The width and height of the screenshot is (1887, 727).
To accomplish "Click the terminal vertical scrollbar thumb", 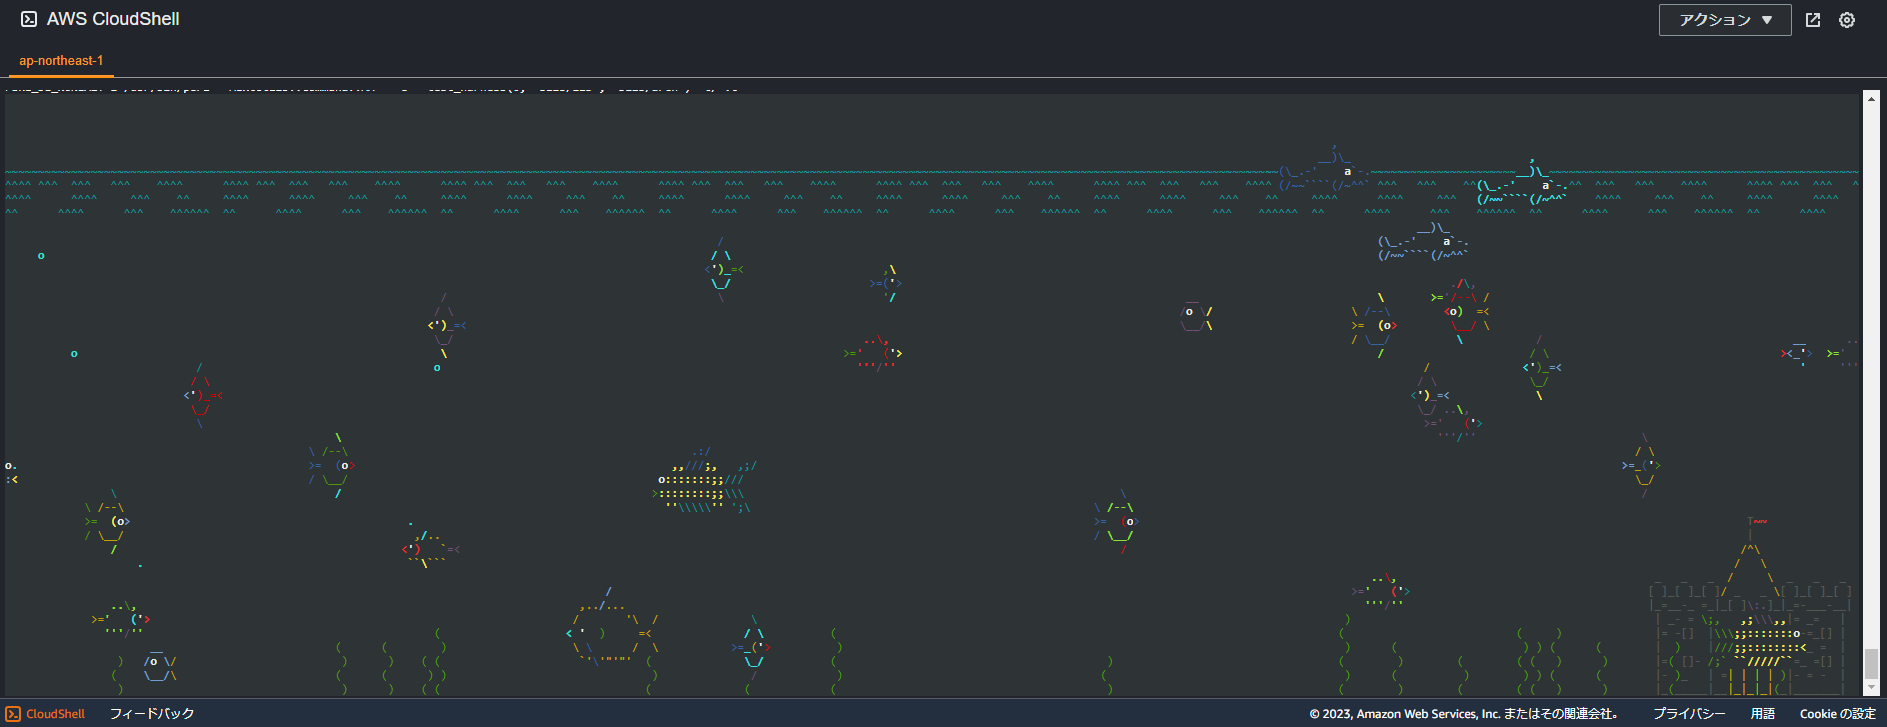I will pyautogui.click(x=1871, y=663).
